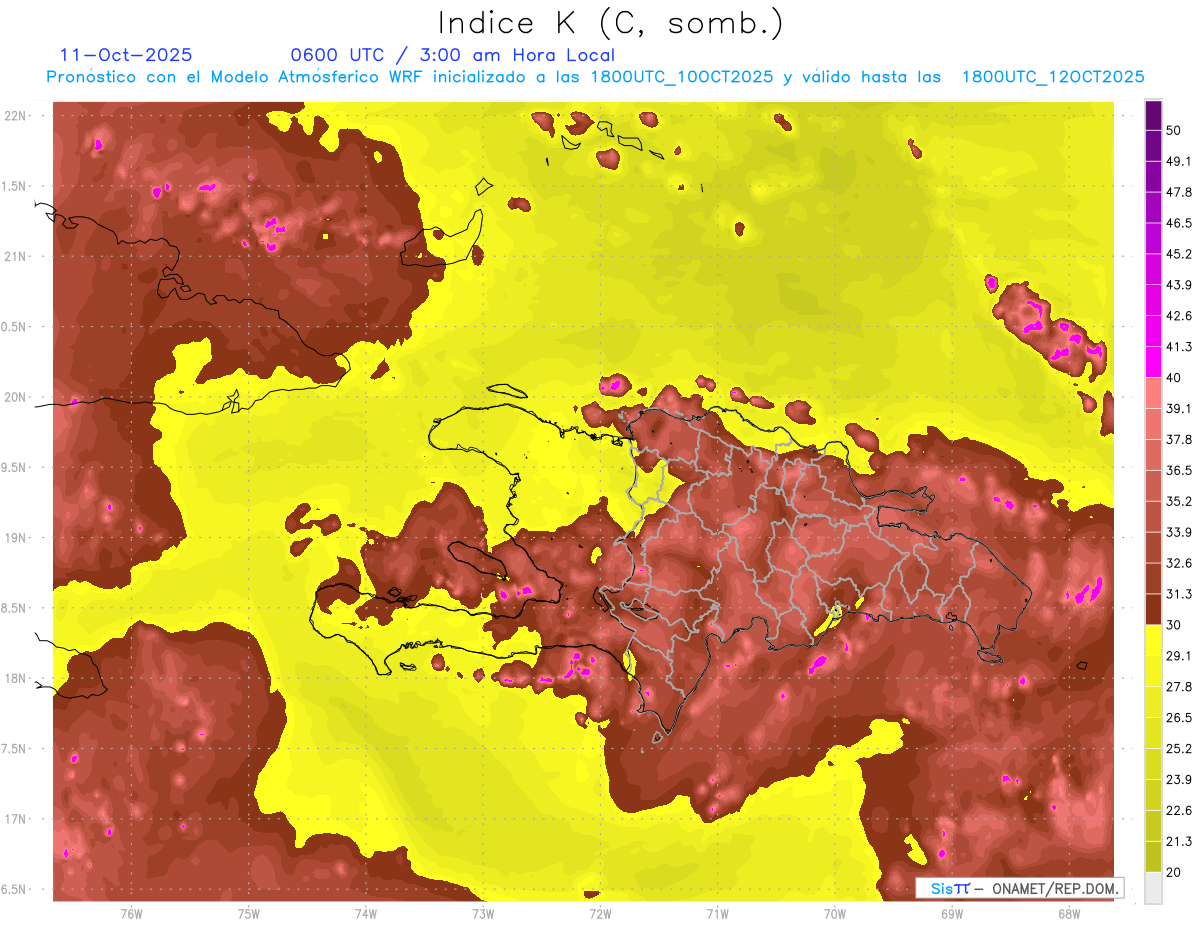Click the '74W' longitude label
The height and width of the screenshot is (927, 1200).
coord(366,913)
